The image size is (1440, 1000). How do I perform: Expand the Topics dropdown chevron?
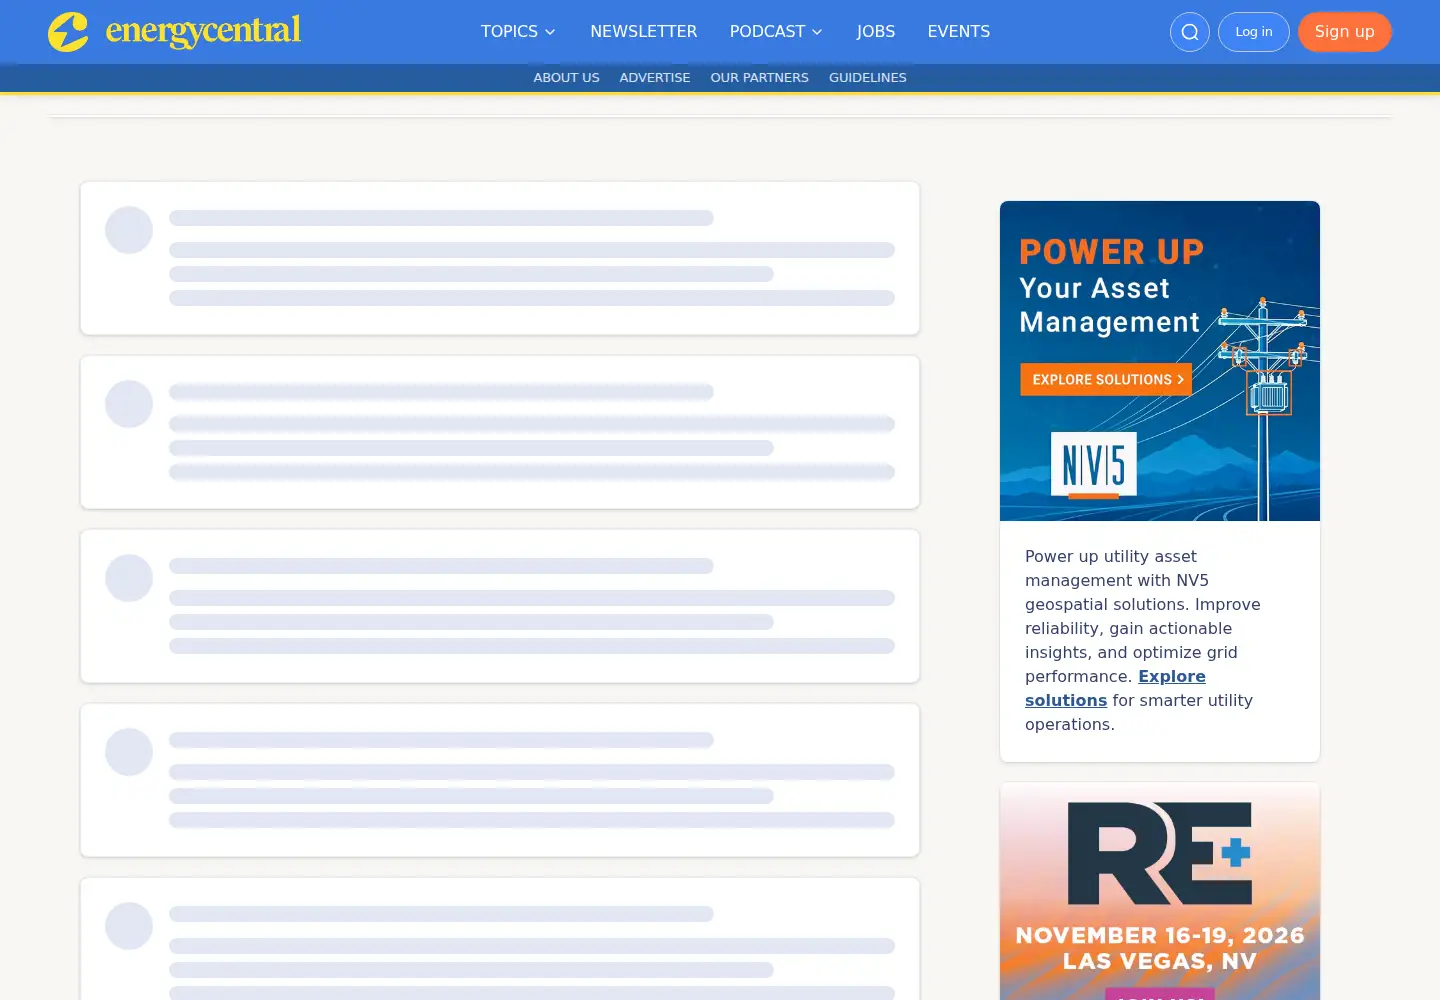pyautogui.click(x=550, y=32)
